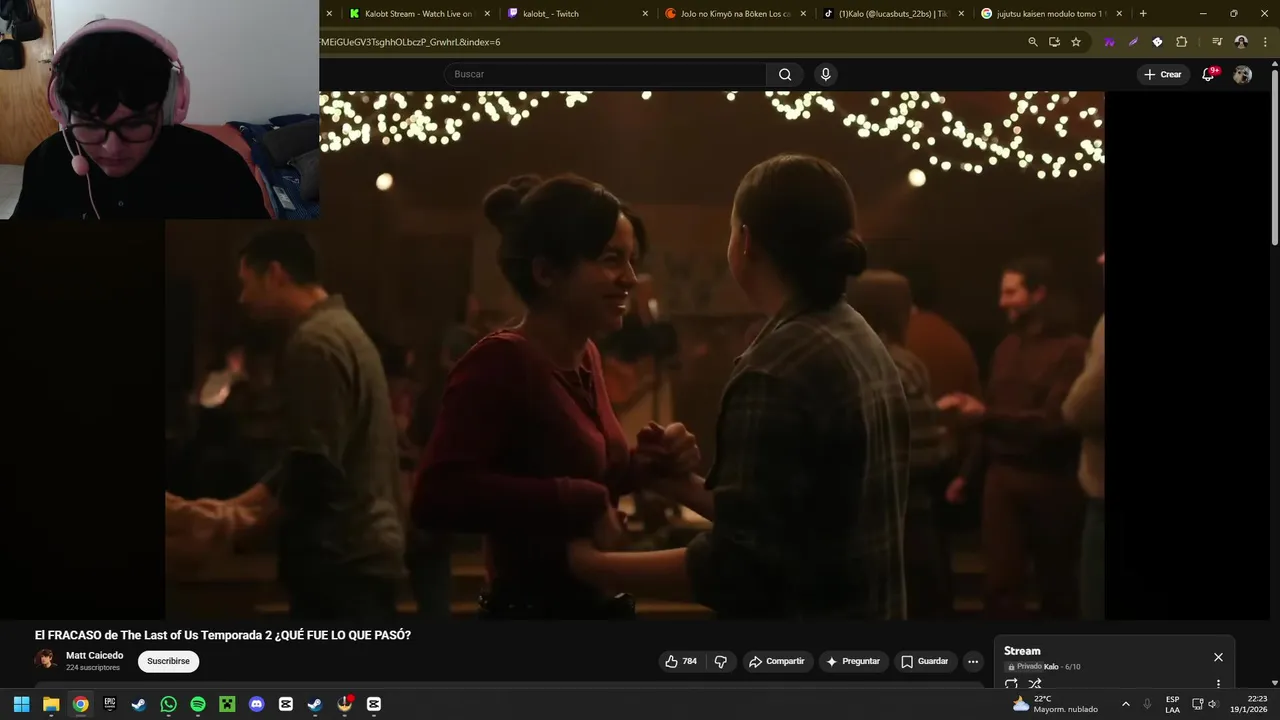Click the Suscribirse button

(168, 661)
